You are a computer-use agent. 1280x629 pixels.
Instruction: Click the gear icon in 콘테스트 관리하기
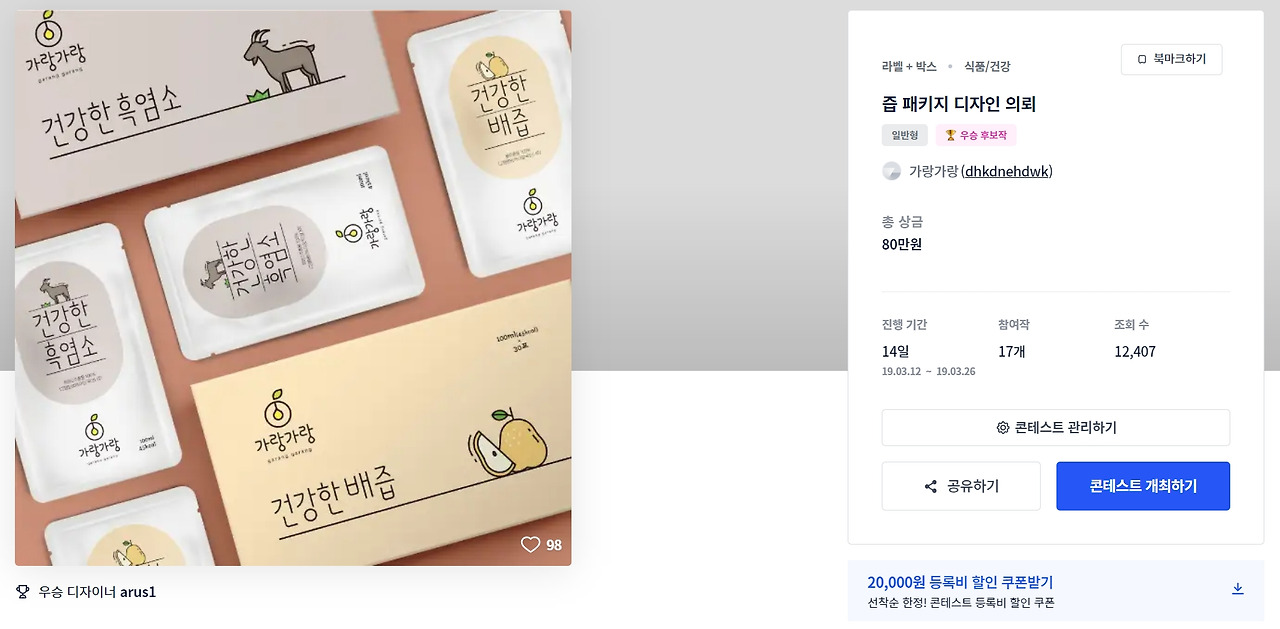pos(1002,428)
